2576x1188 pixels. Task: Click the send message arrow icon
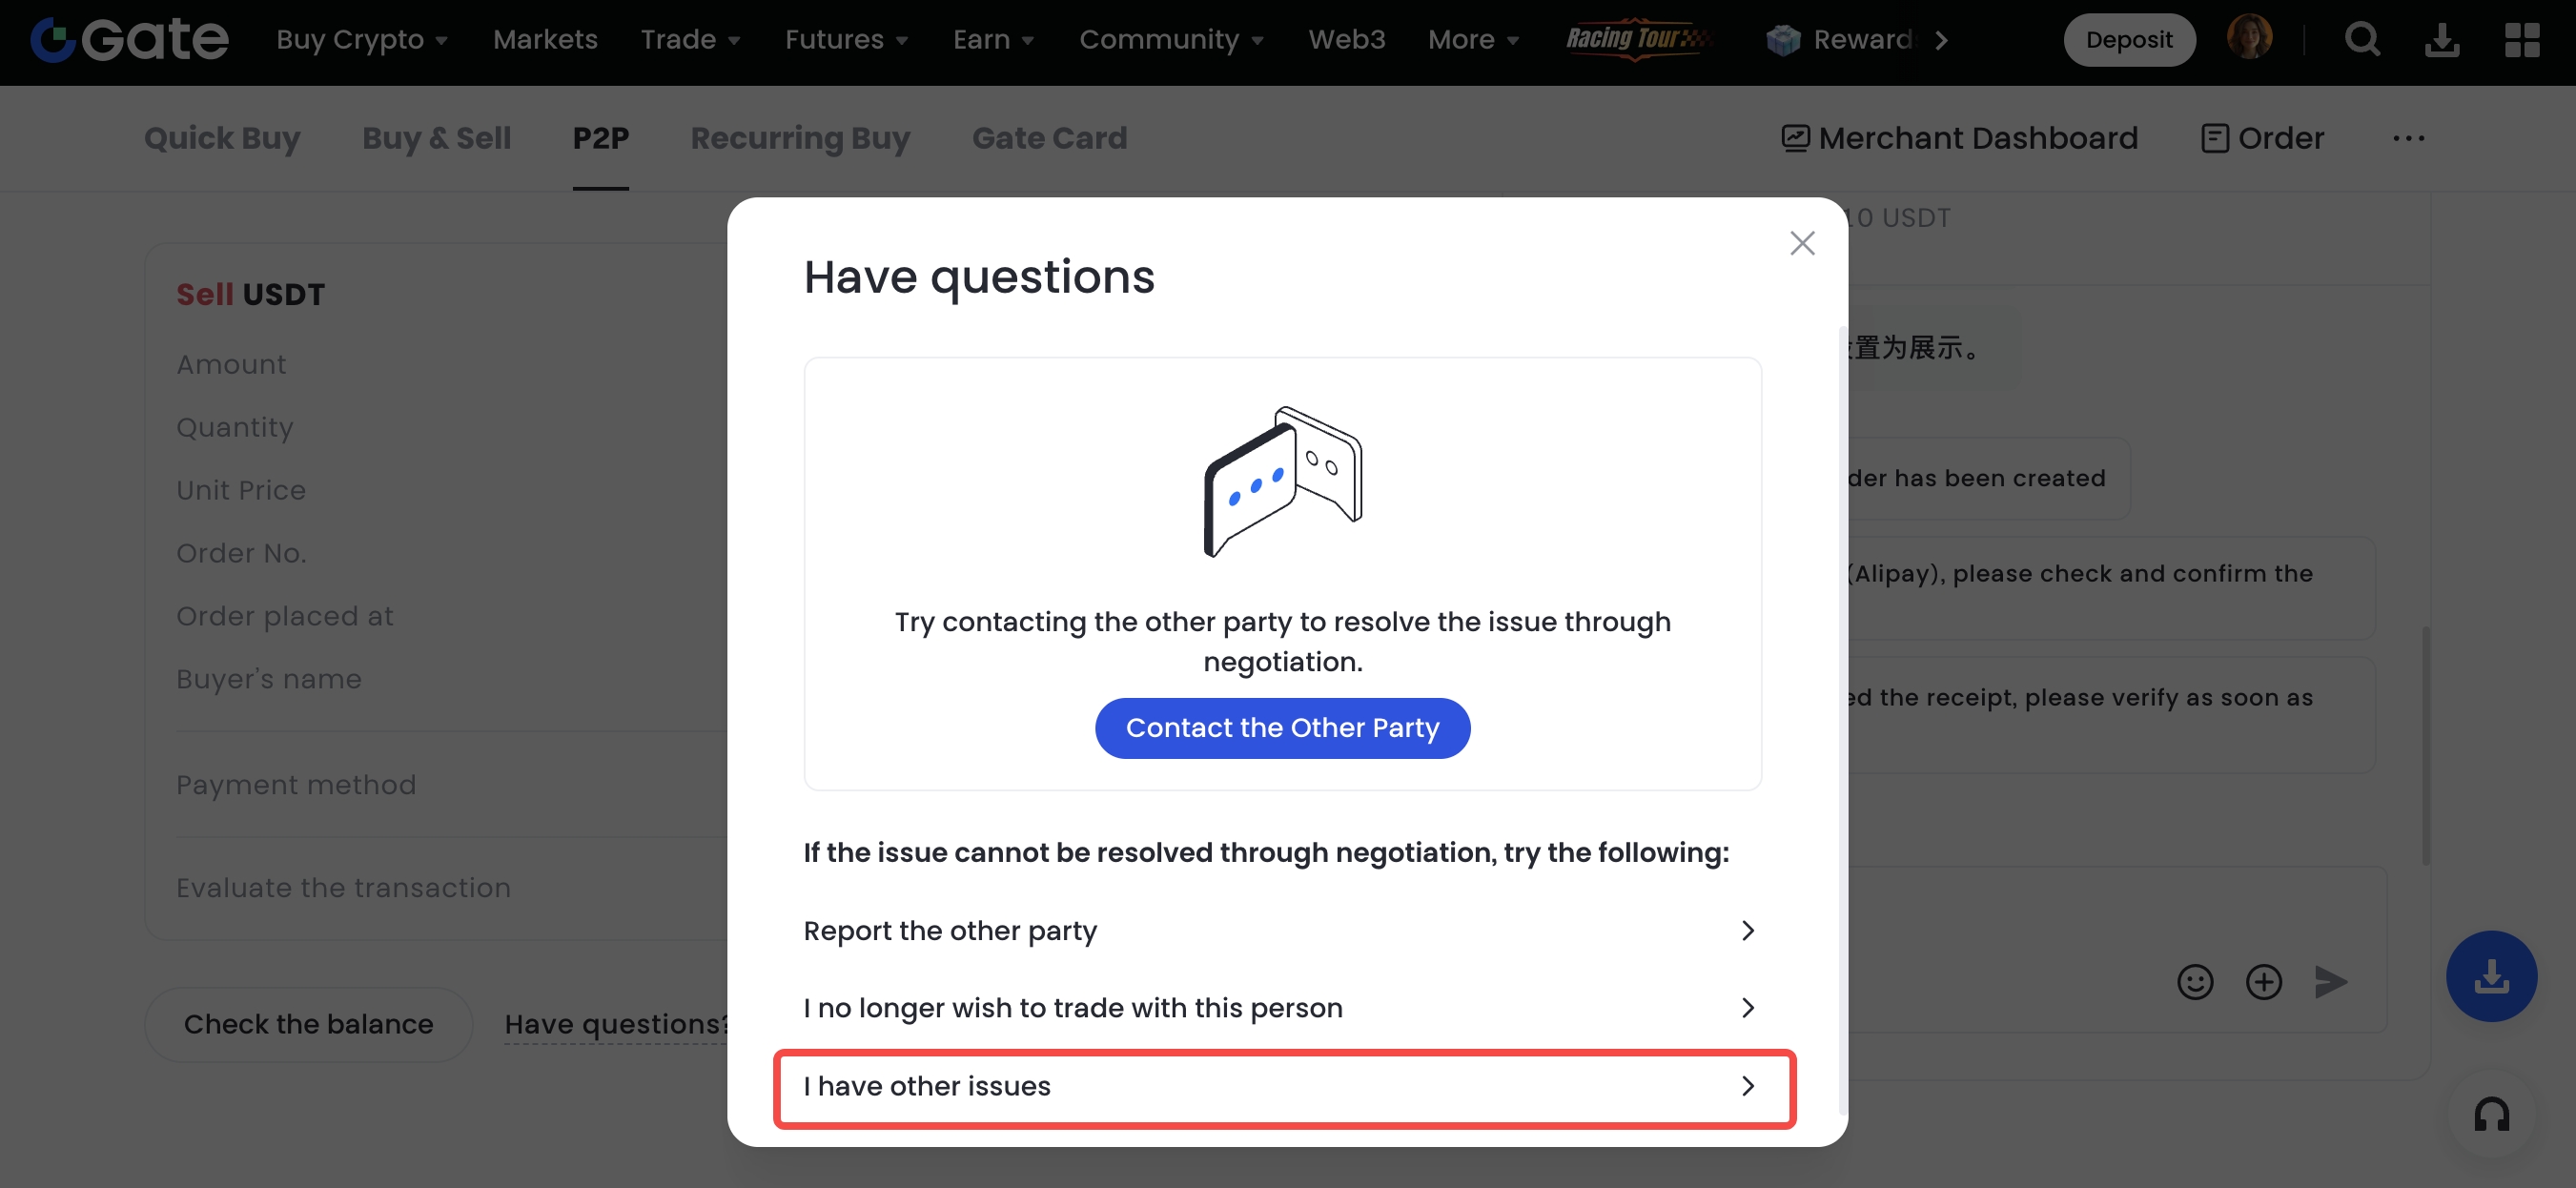[x=2331, y=982]
